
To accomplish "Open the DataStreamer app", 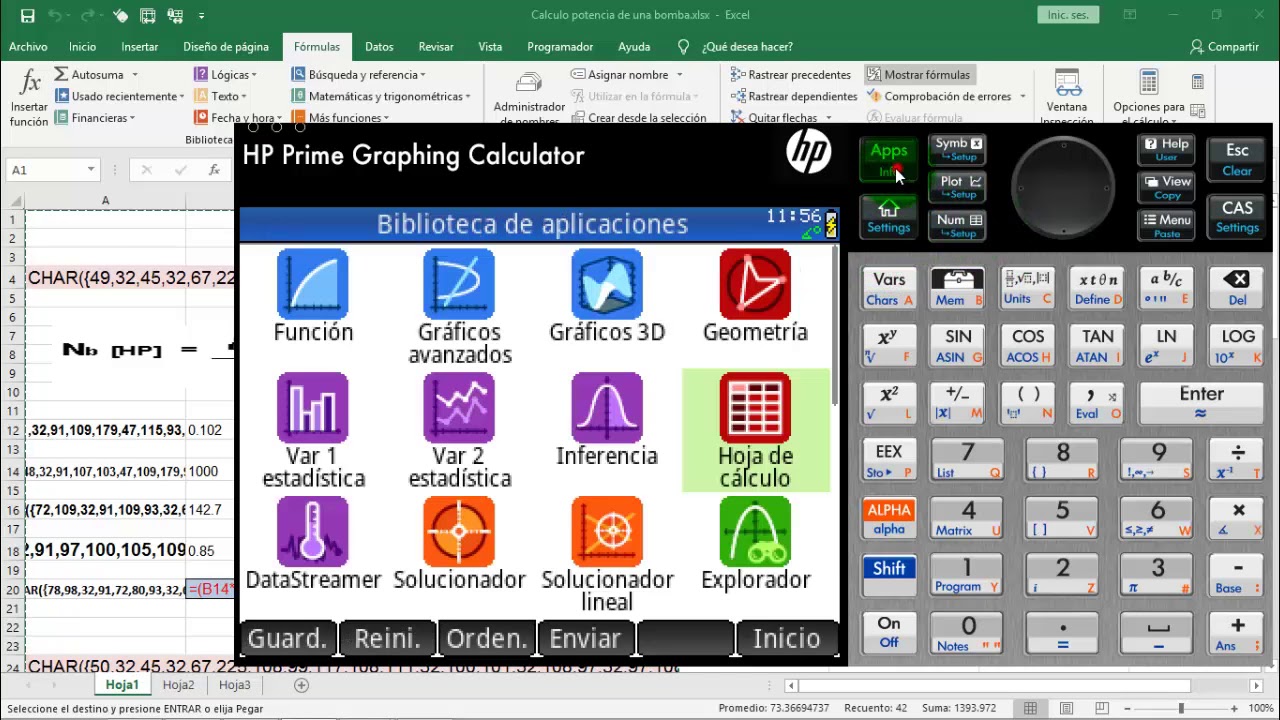I will point(313,544).
